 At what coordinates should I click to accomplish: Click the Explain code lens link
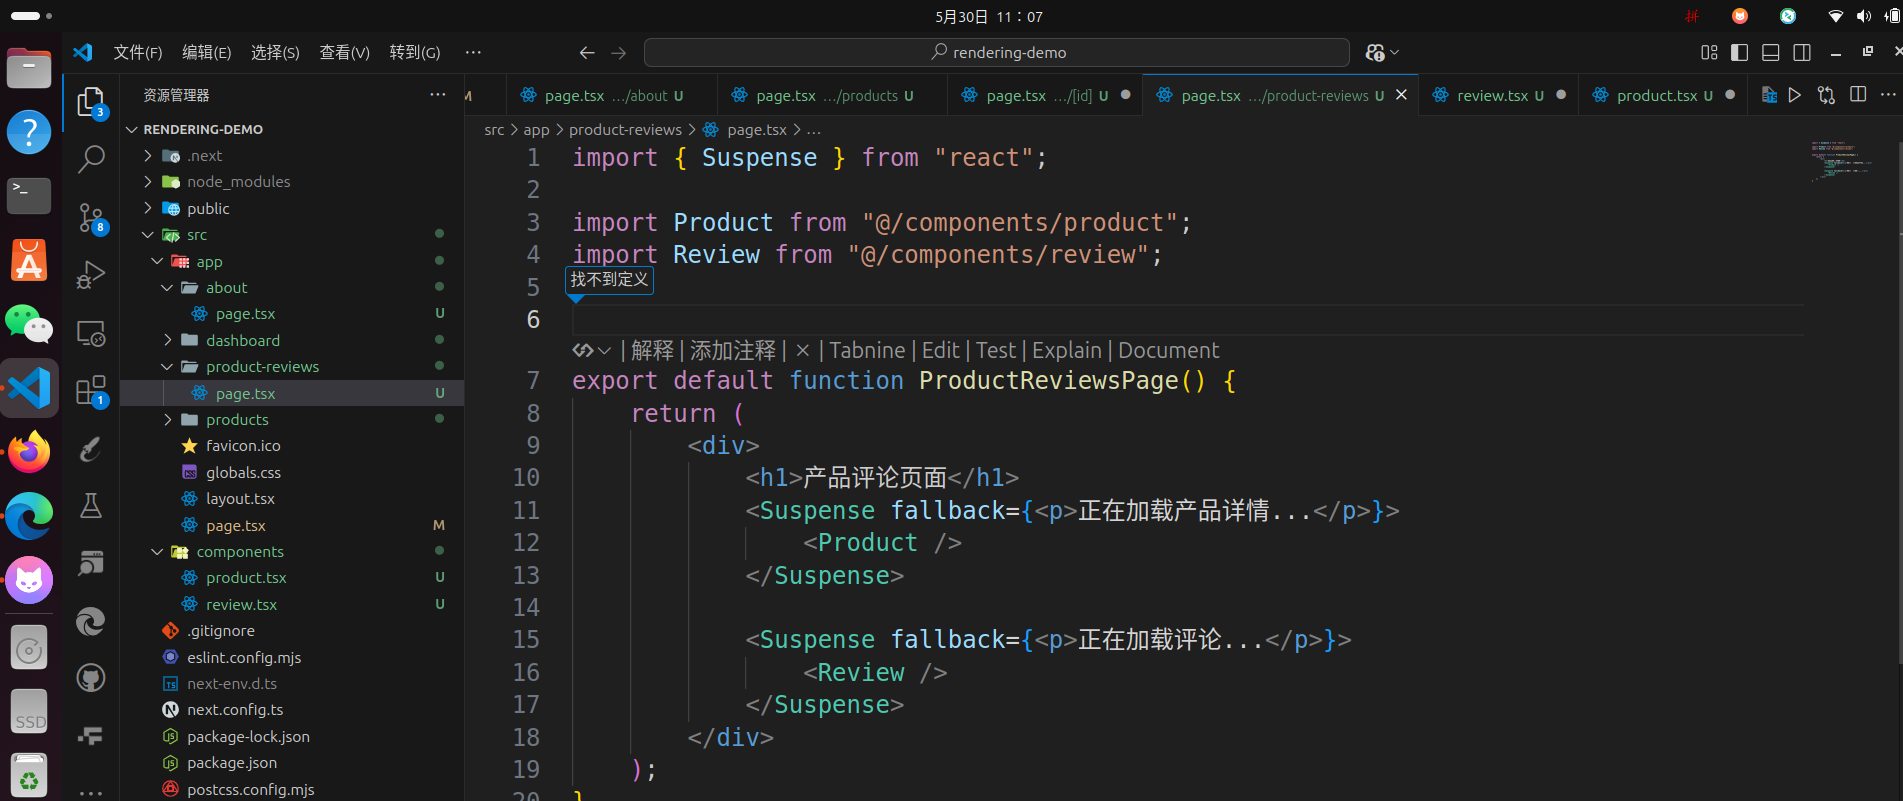[x=1066, y=351]
